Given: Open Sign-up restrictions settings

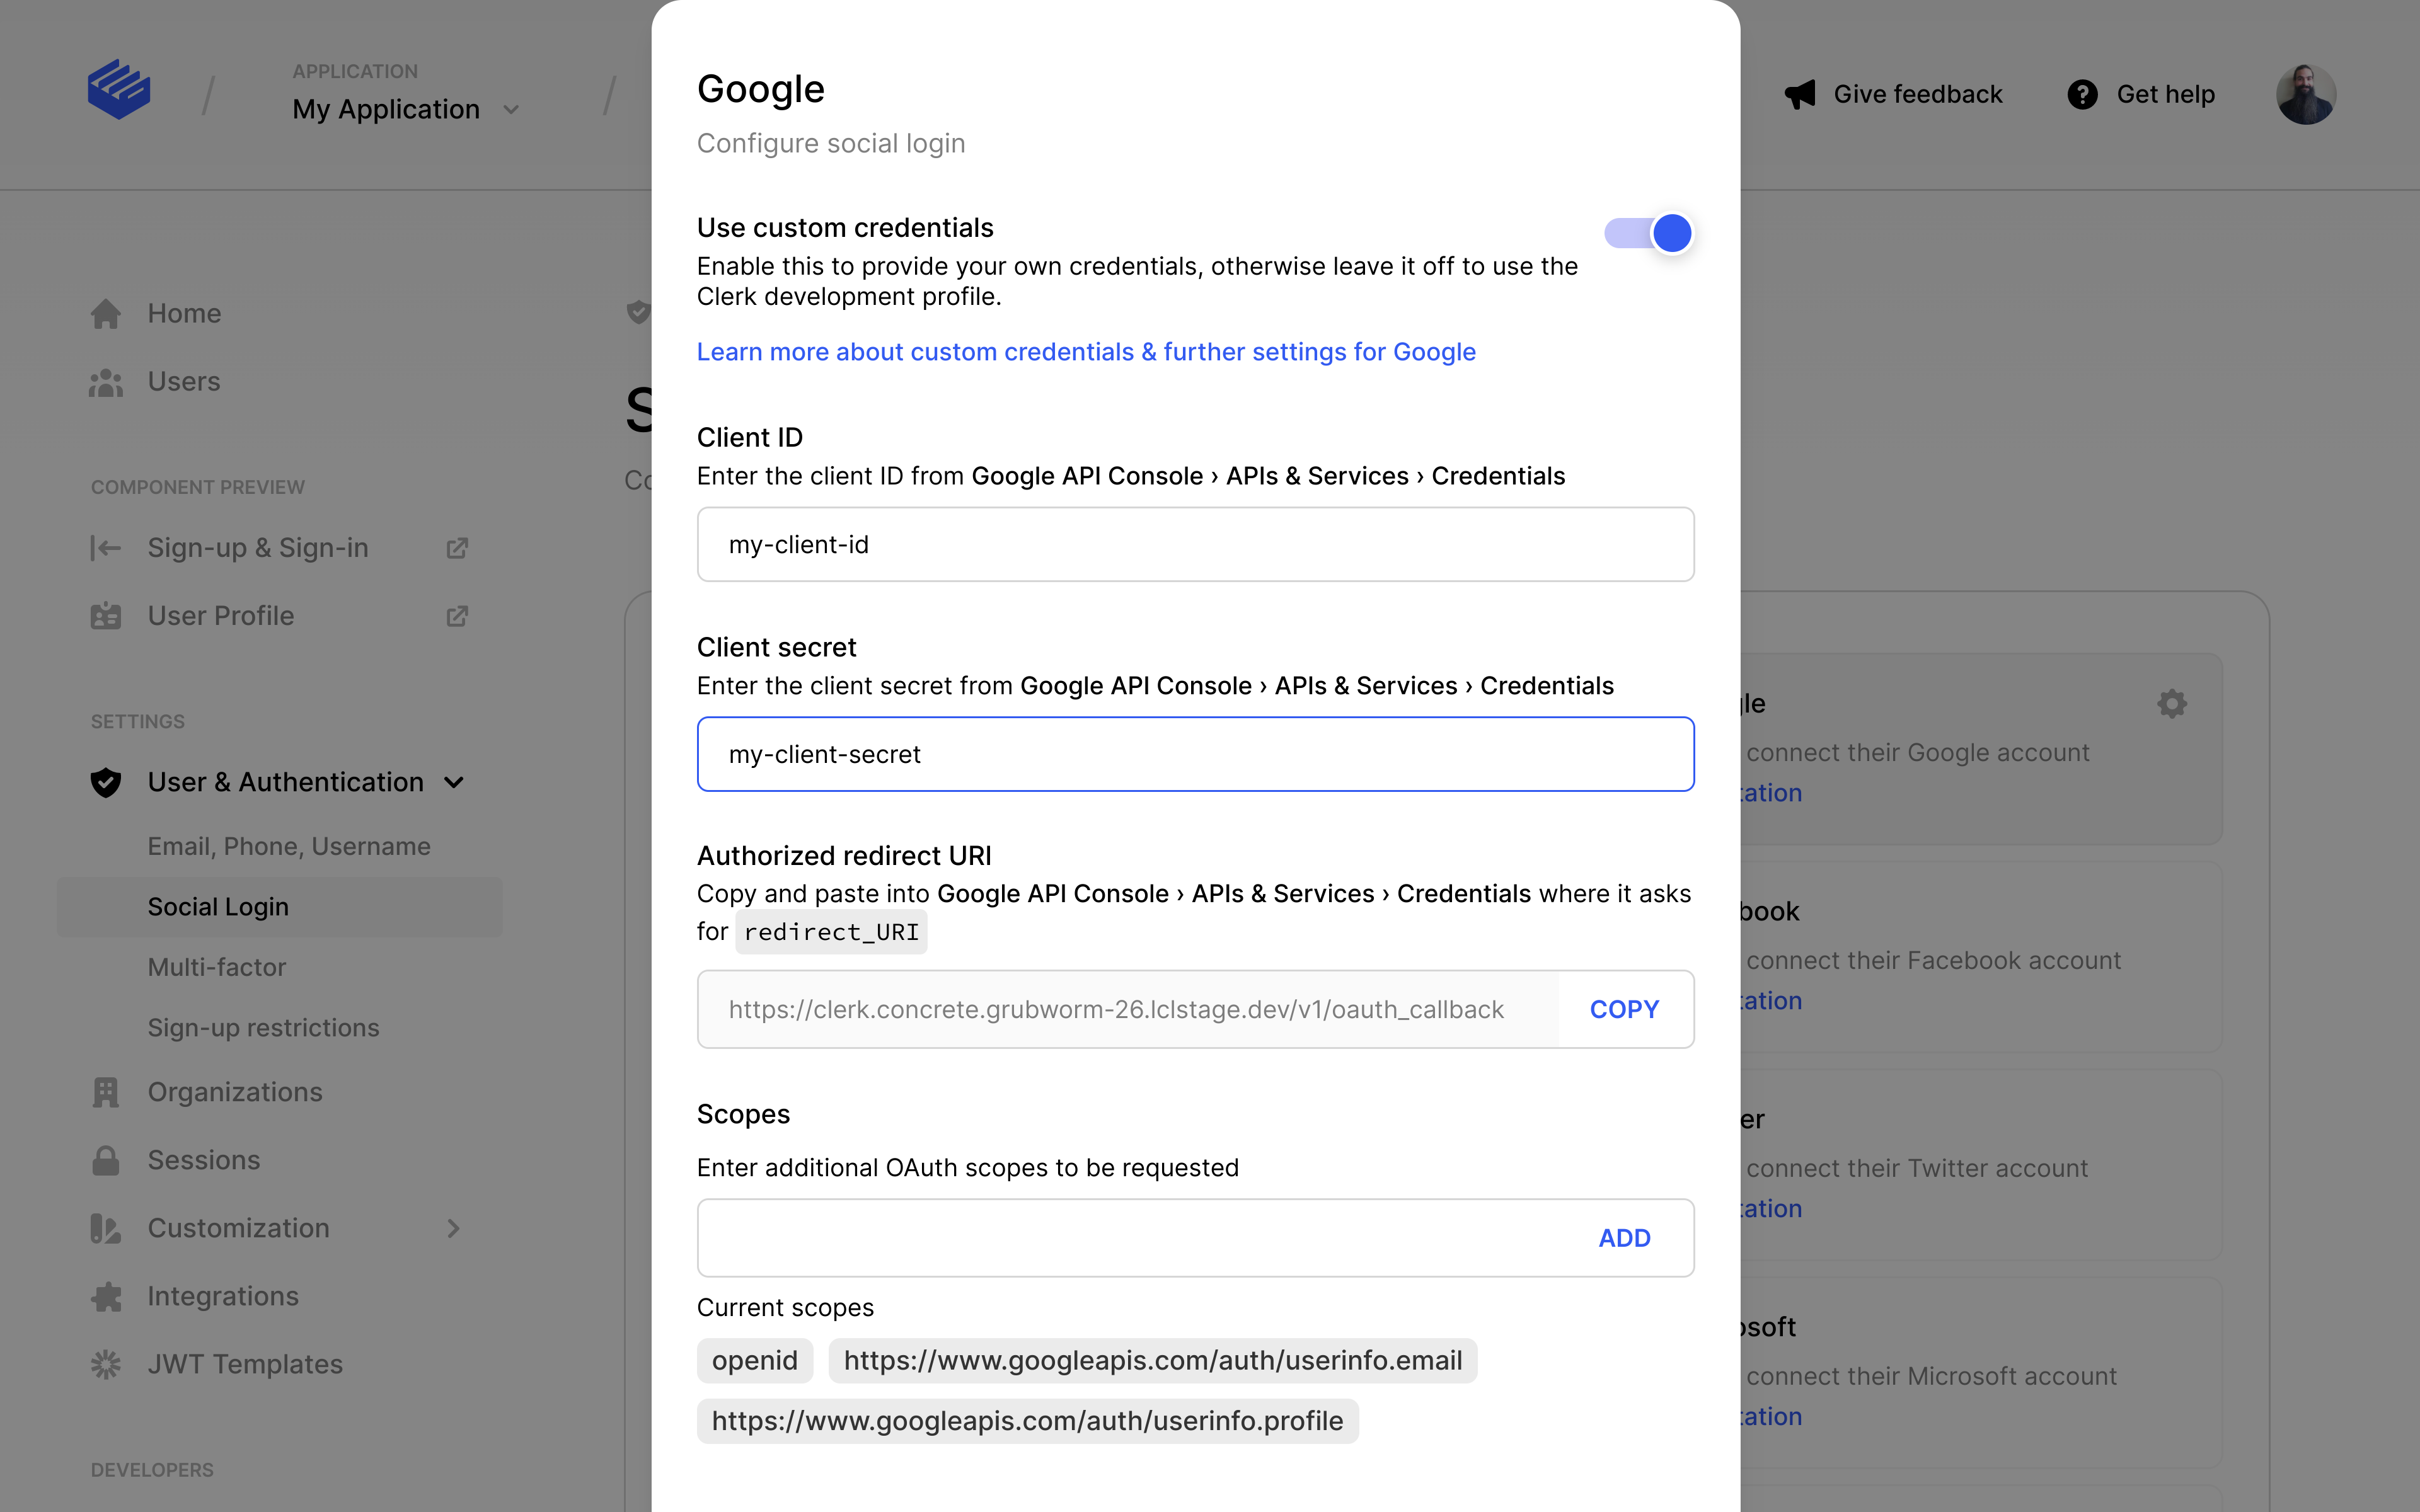Looking at the screenshot, I should 264,1028.
